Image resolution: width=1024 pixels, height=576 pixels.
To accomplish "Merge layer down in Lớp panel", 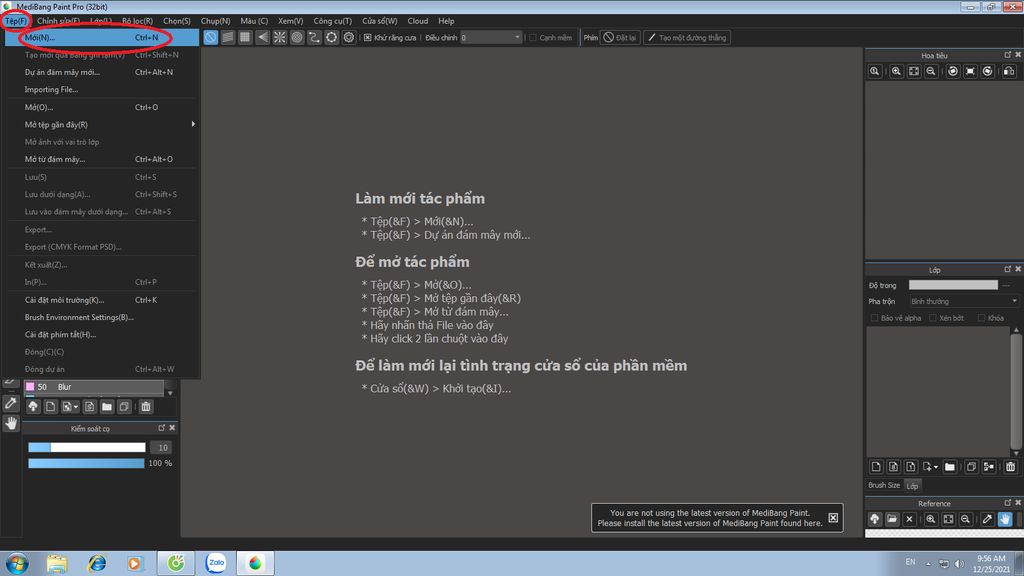I will coord(989,466).
